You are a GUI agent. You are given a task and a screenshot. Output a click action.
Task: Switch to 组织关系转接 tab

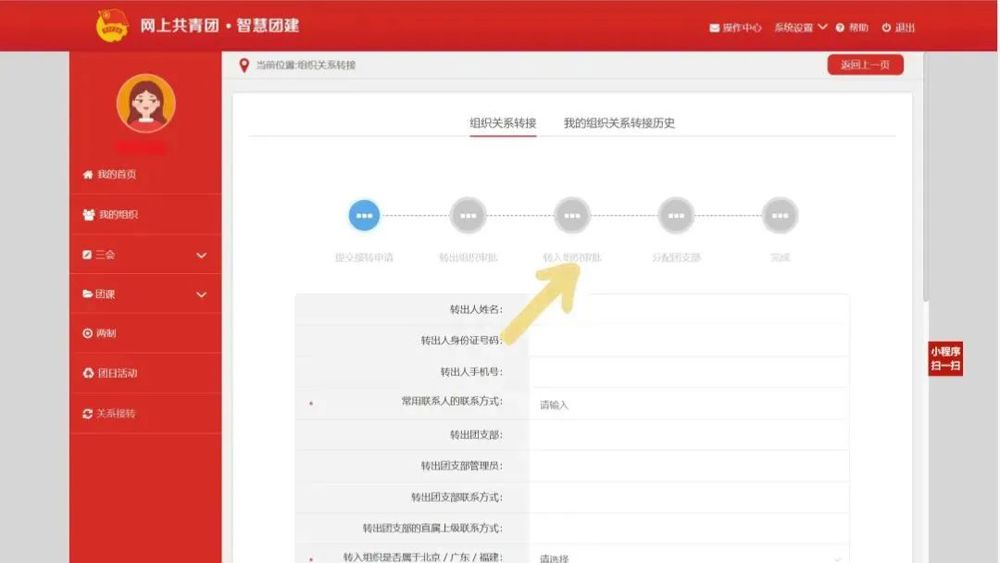(x=503, y=123)
